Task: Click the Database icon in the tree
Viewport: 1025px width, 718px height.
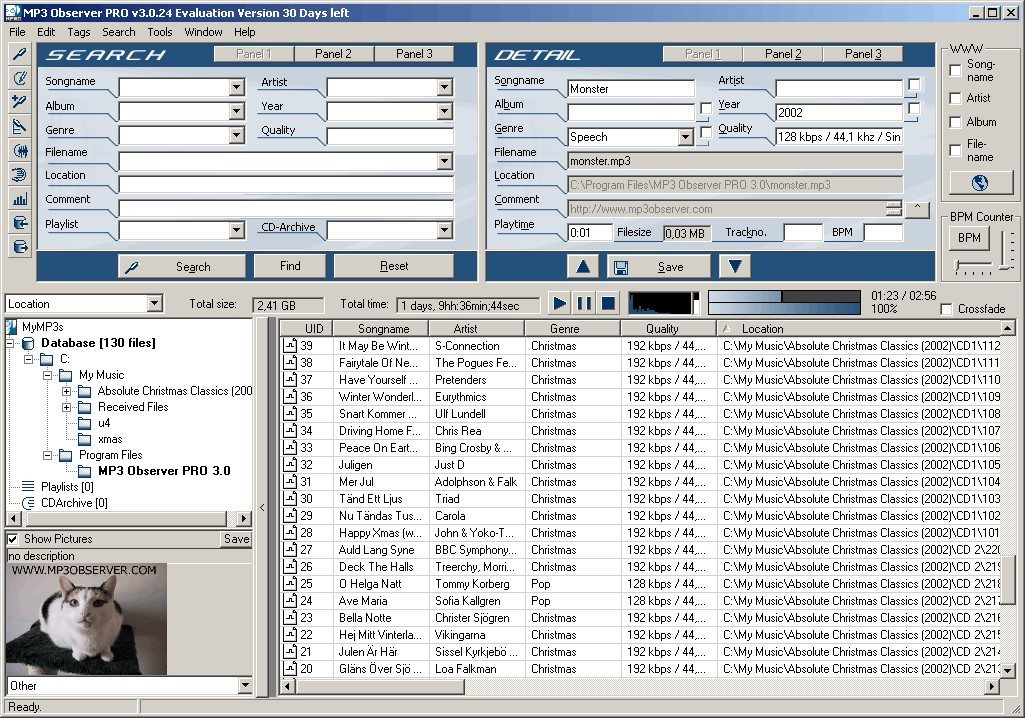Action: click(x=28, y=343)
